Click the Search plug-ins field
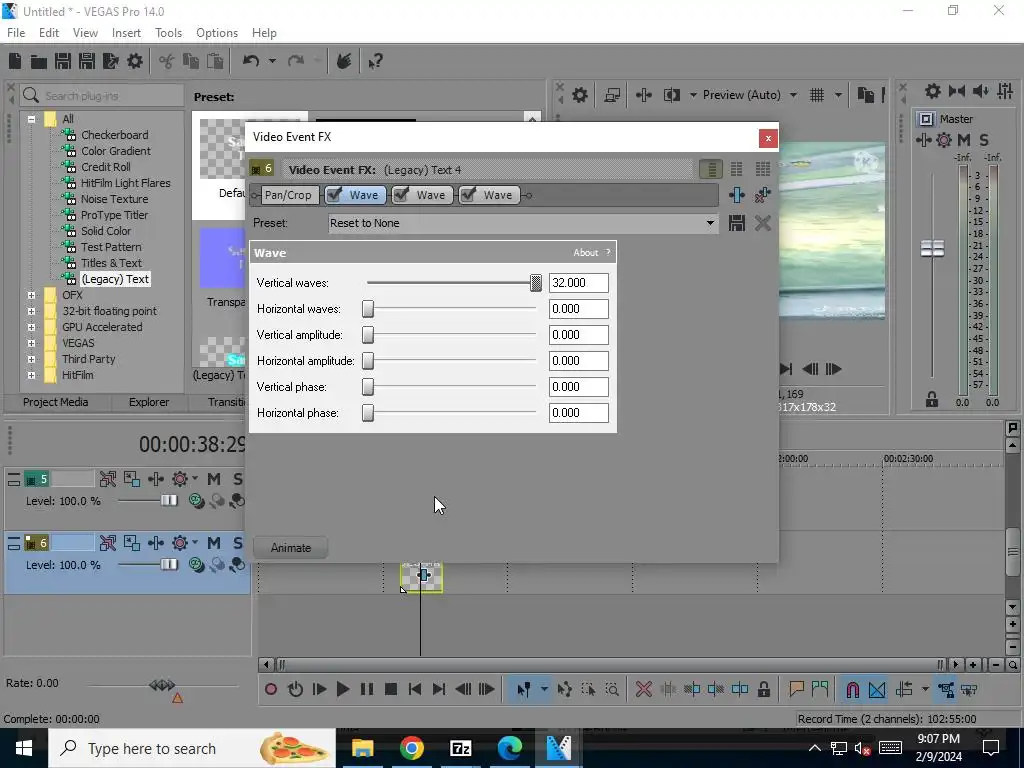Image resolution: width=1024 pixels, height=768 pixels. [x=102, y=96]
